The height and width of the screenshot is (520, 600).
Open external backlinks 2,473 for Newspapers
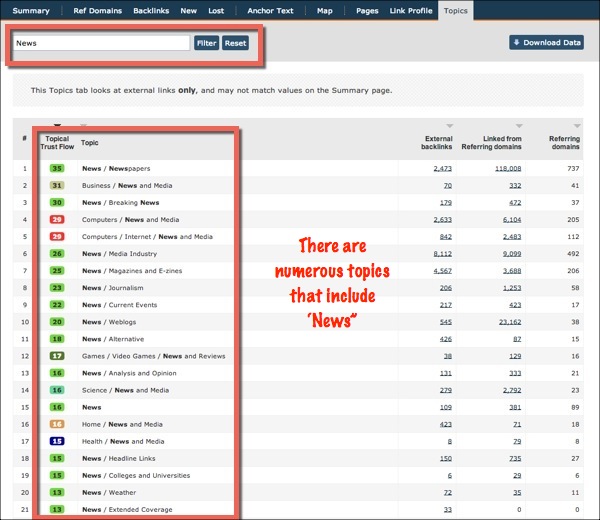pos(443,168)
